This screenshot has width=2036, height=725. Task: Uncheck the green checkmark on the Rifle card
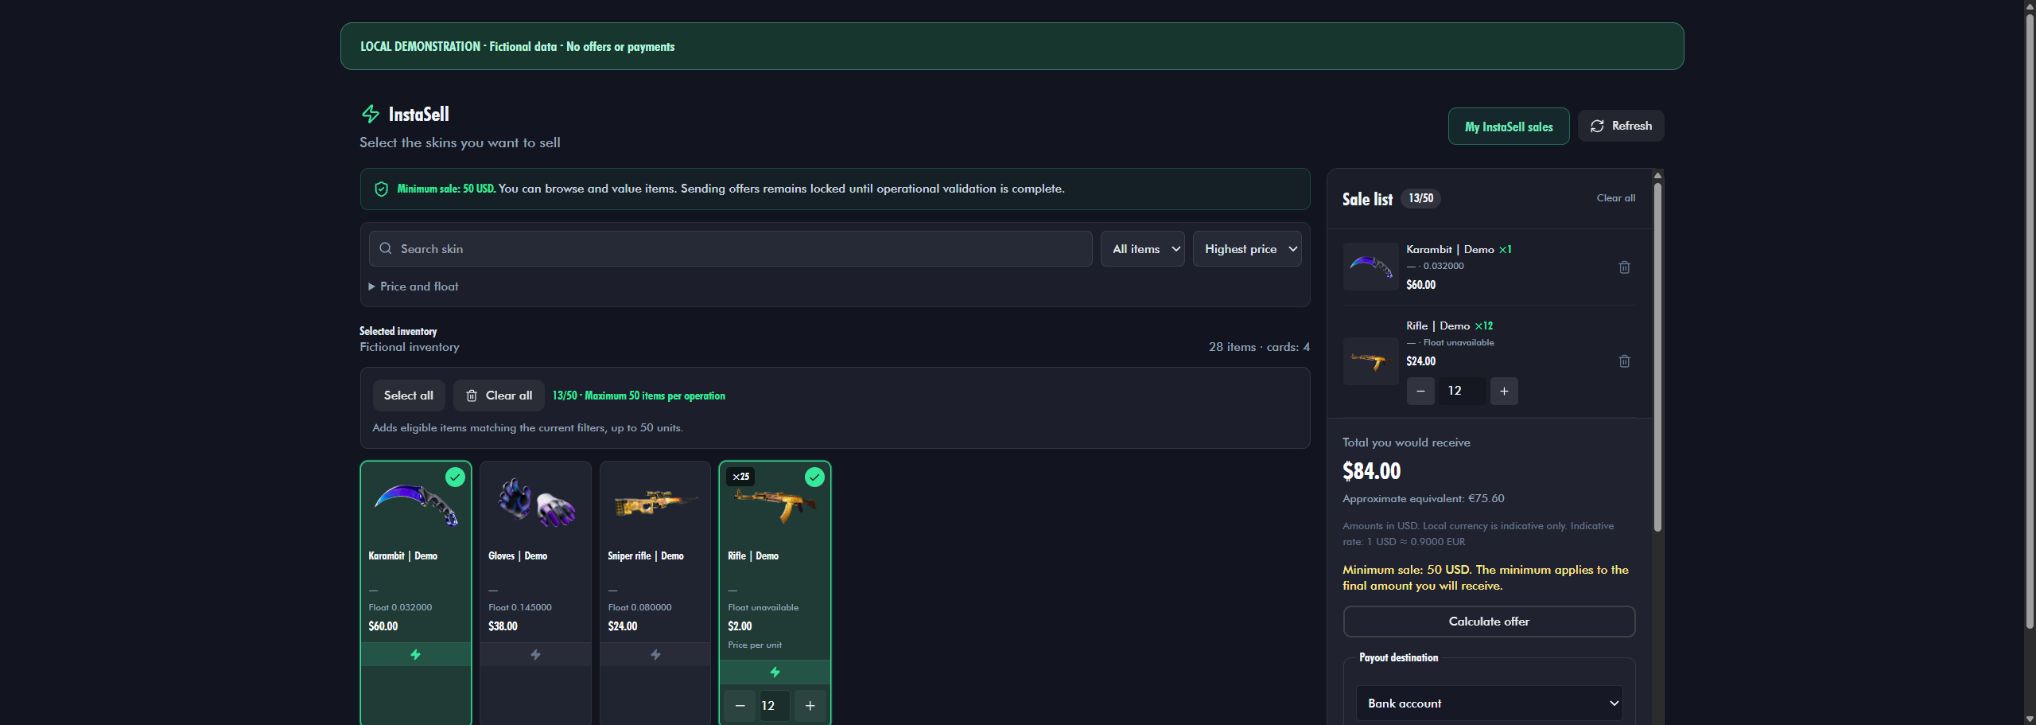tap(815, 477)
